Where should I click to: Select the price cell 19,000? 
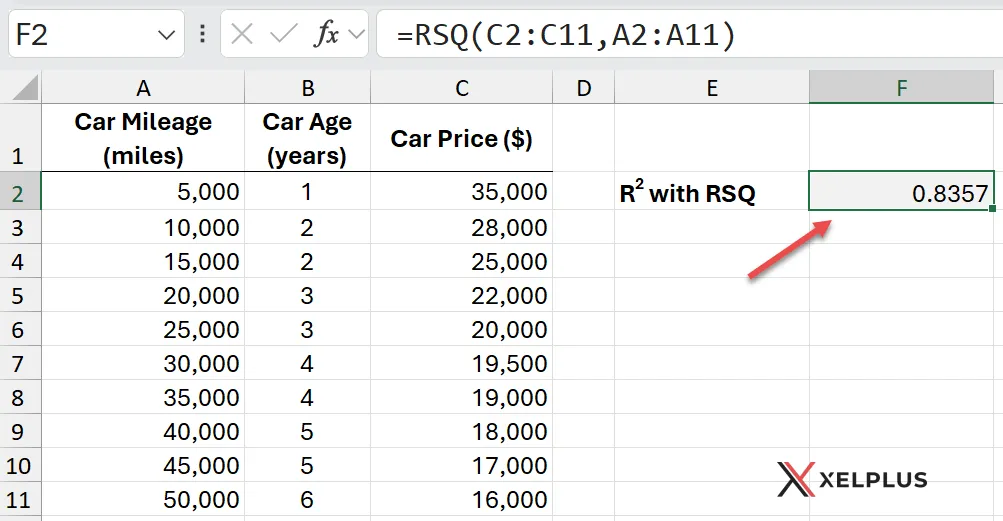[x=462, y=397]
